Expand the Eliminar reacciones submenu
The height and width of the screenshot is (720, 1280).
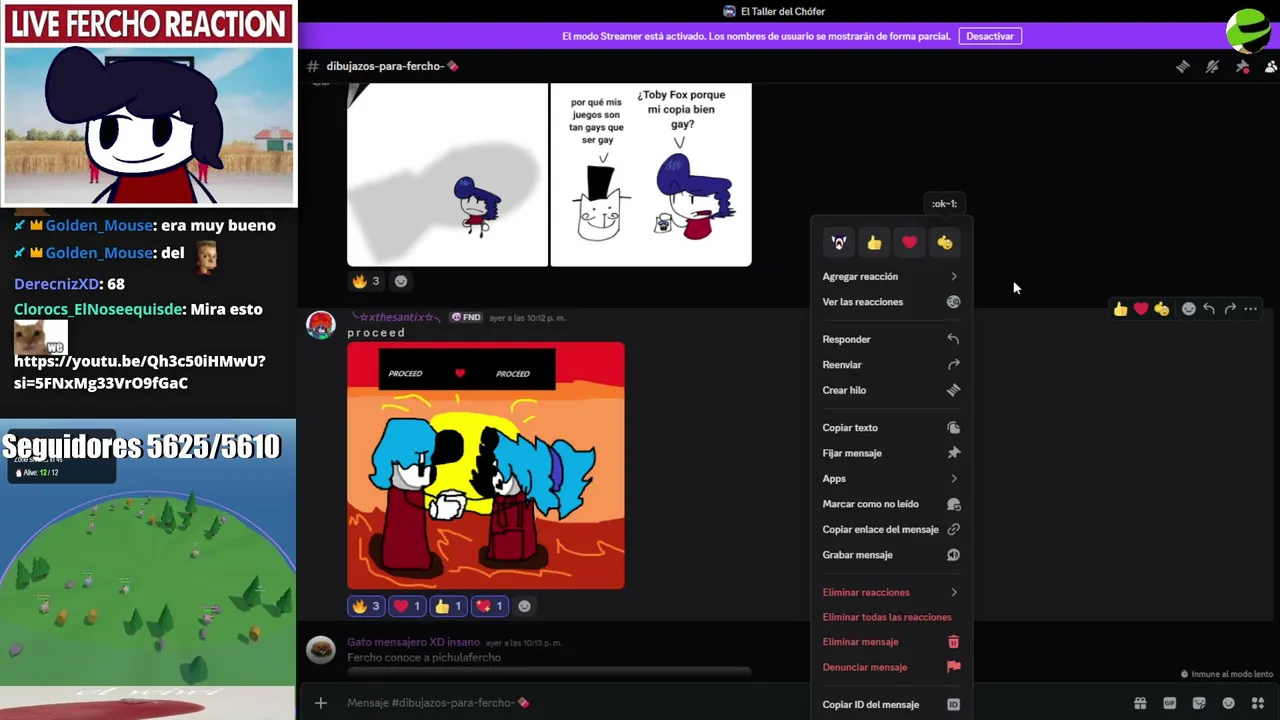[890, 592]
